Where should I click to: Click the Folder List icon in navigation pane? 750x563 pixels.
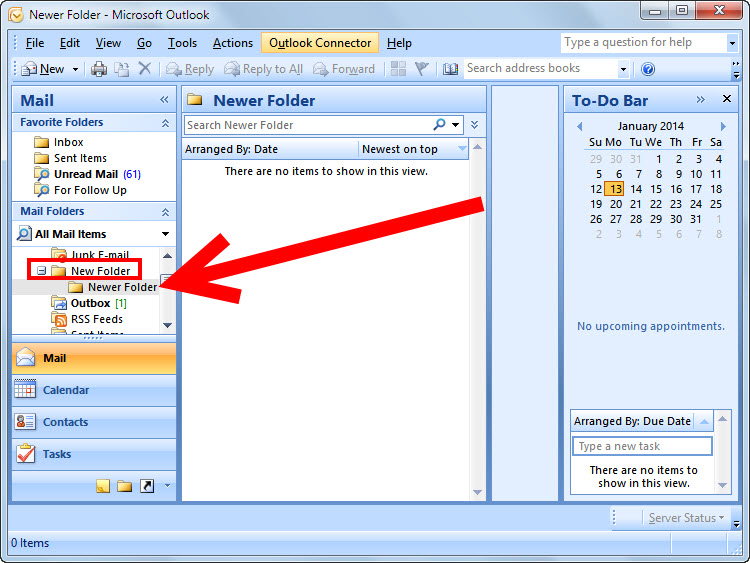pos(124,486)
